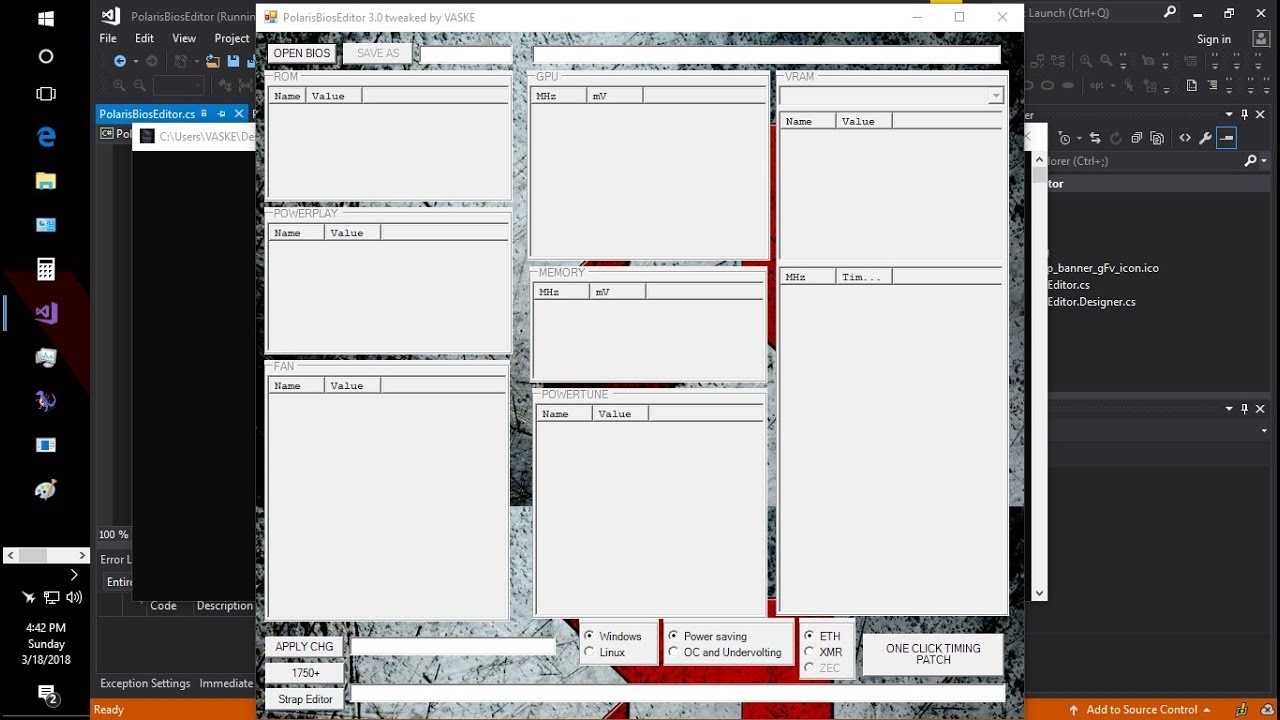Switch to Exception Settings tab

[145, 683]
